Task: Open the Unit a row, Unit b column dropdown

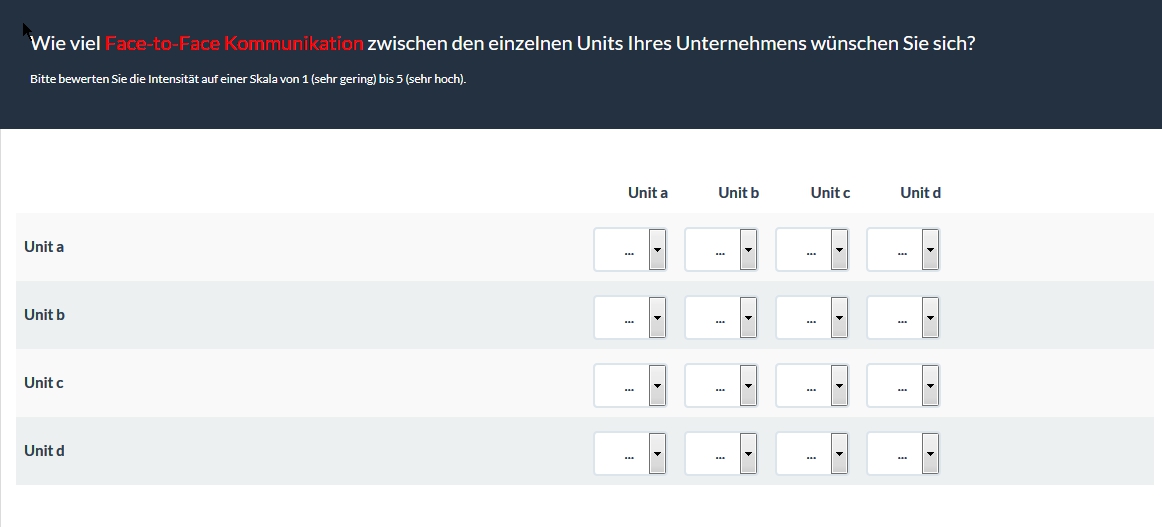Action: tap(721, 250)
